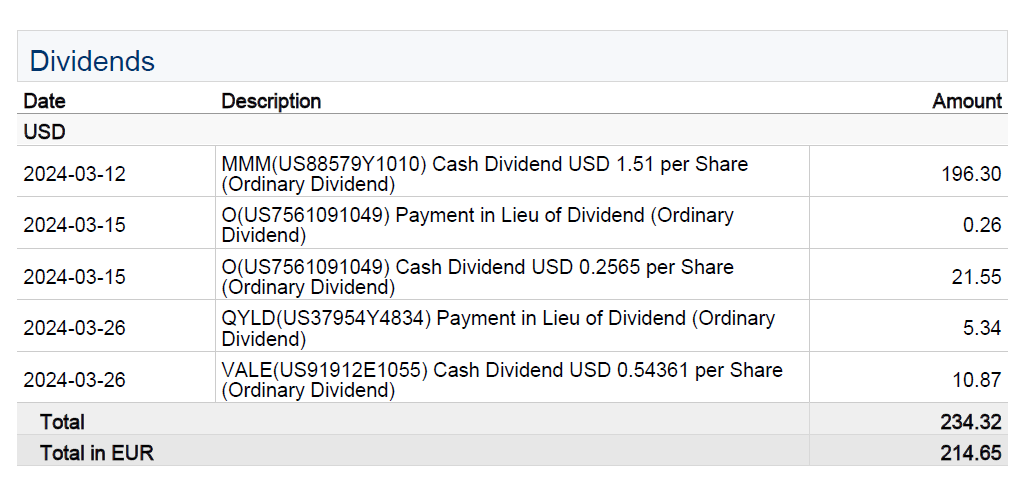Select the QYLD Payment in Lieu description

pyautogui.click(x=497, y=328)
